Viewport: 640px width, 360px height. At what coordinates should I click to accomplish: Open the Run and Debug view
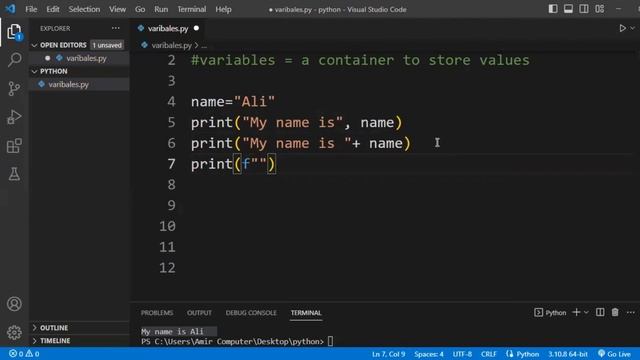click(x=14, y=117)
